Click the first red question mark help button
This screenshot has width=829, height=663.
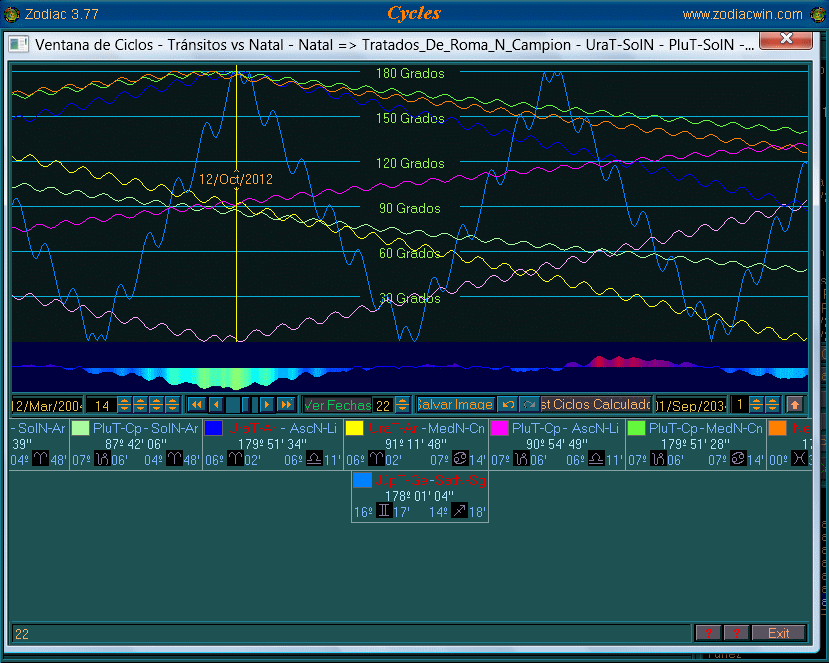[708, 633]
